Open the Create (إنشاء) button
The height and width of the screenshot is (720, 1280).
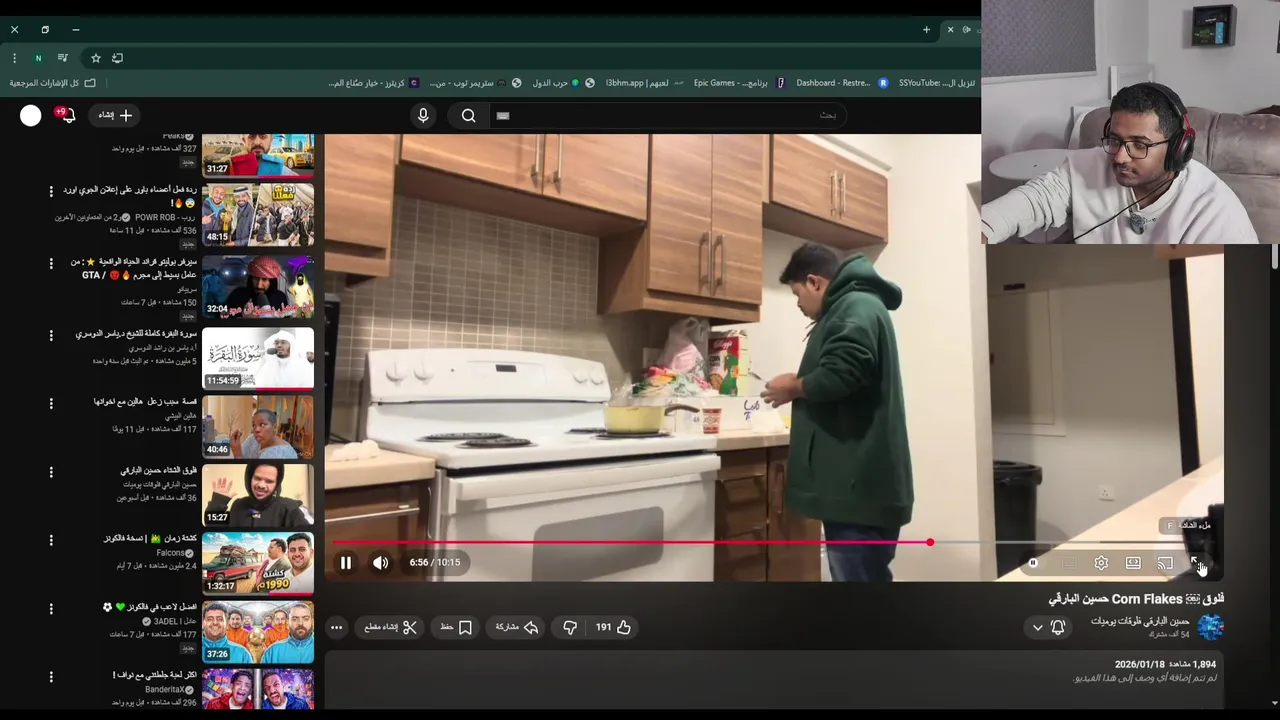[115, 115]
